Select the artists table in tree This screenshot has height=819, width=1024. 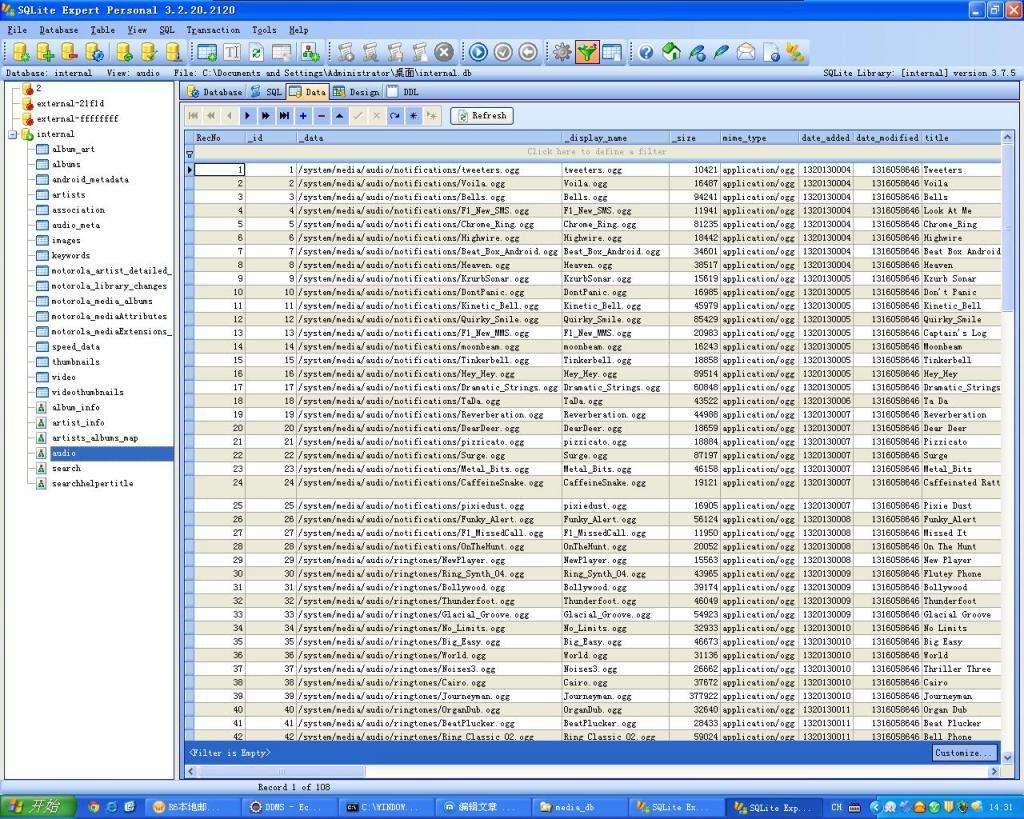pyautogui.click(x=68, y=195)
